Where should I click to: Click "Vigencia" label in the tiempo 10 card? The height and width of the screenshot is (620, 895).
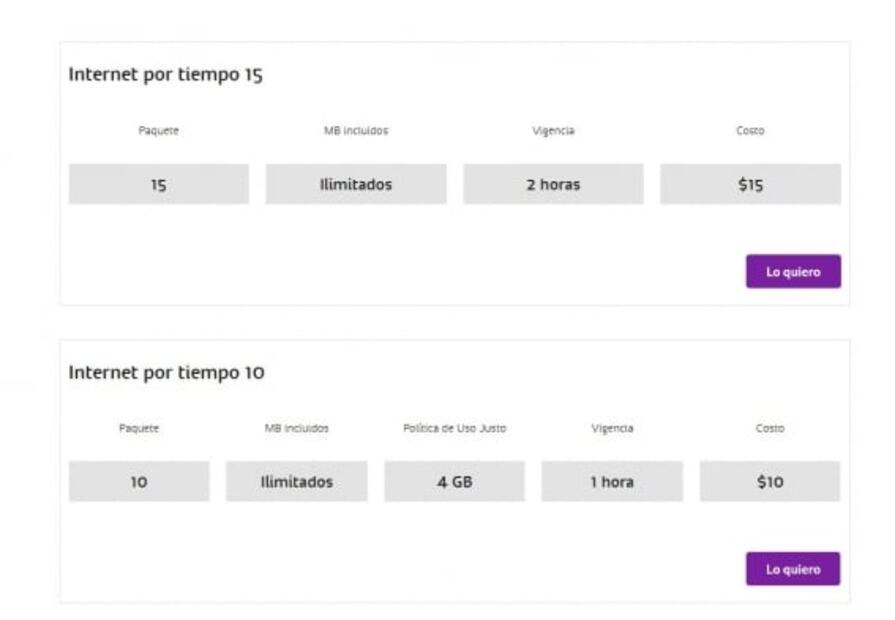click(612, 428)
